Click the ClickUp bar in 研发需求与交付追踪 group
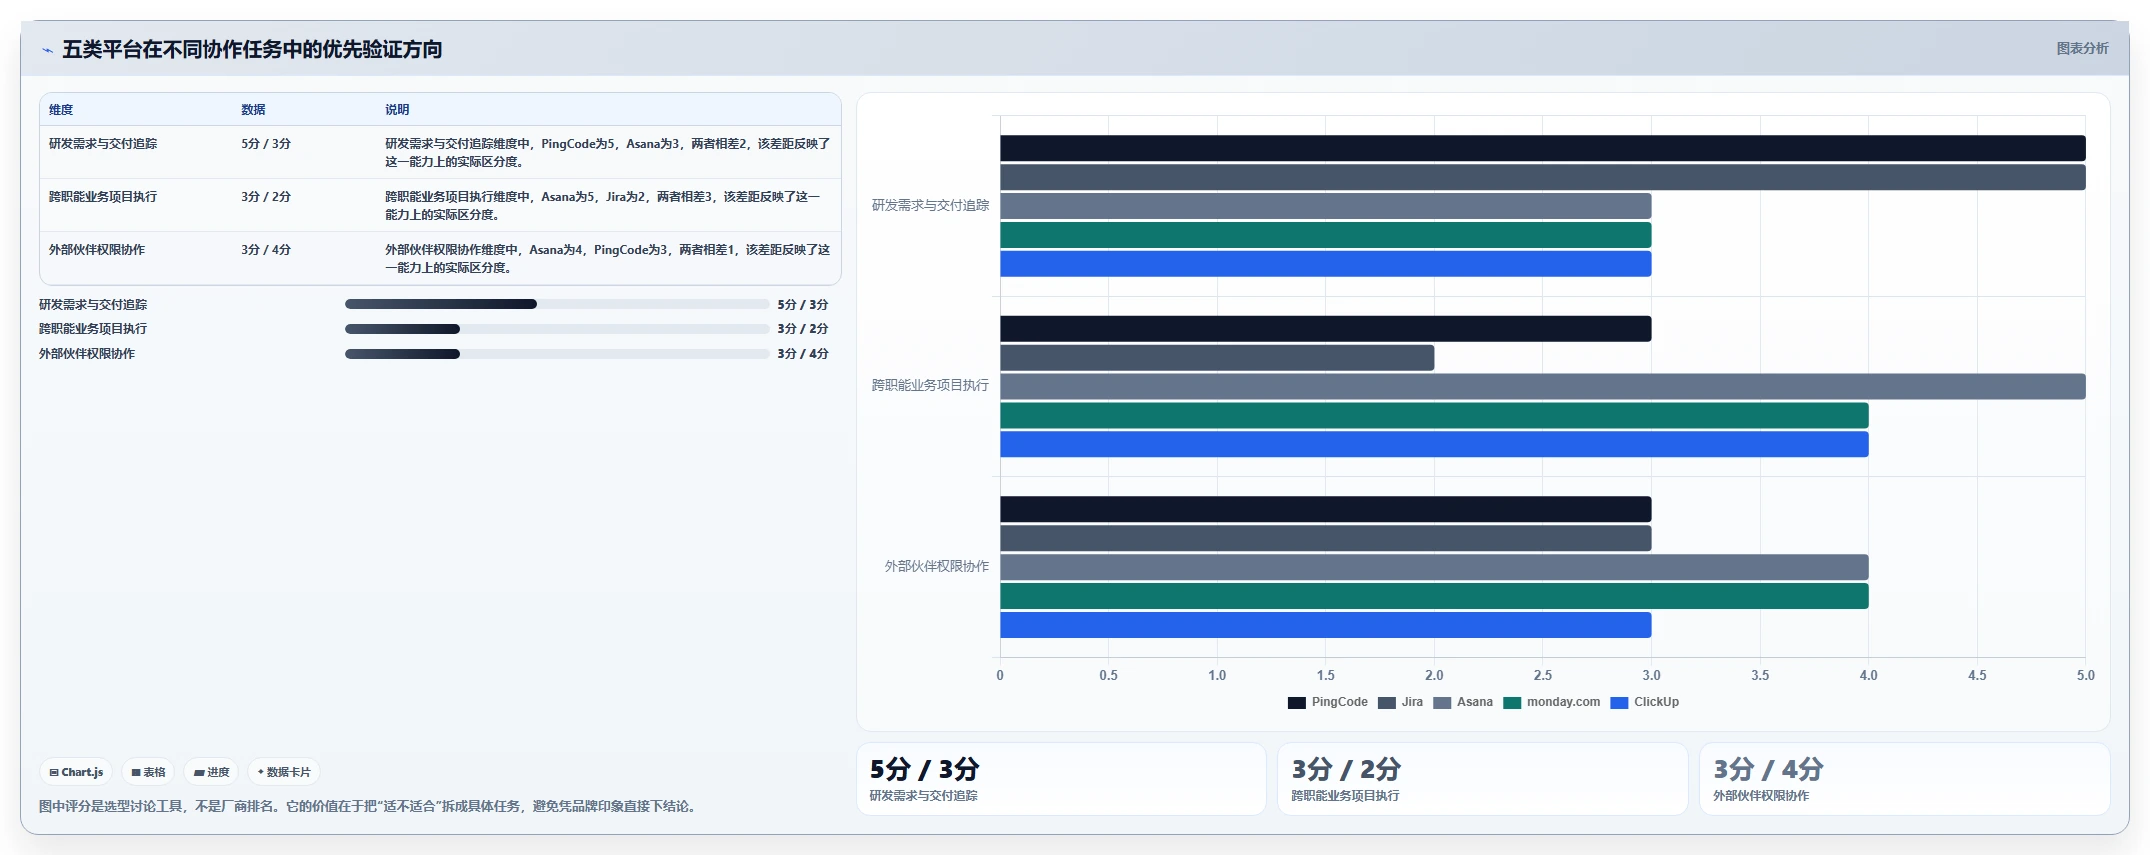The image size is (2150, 855). 1326,264
